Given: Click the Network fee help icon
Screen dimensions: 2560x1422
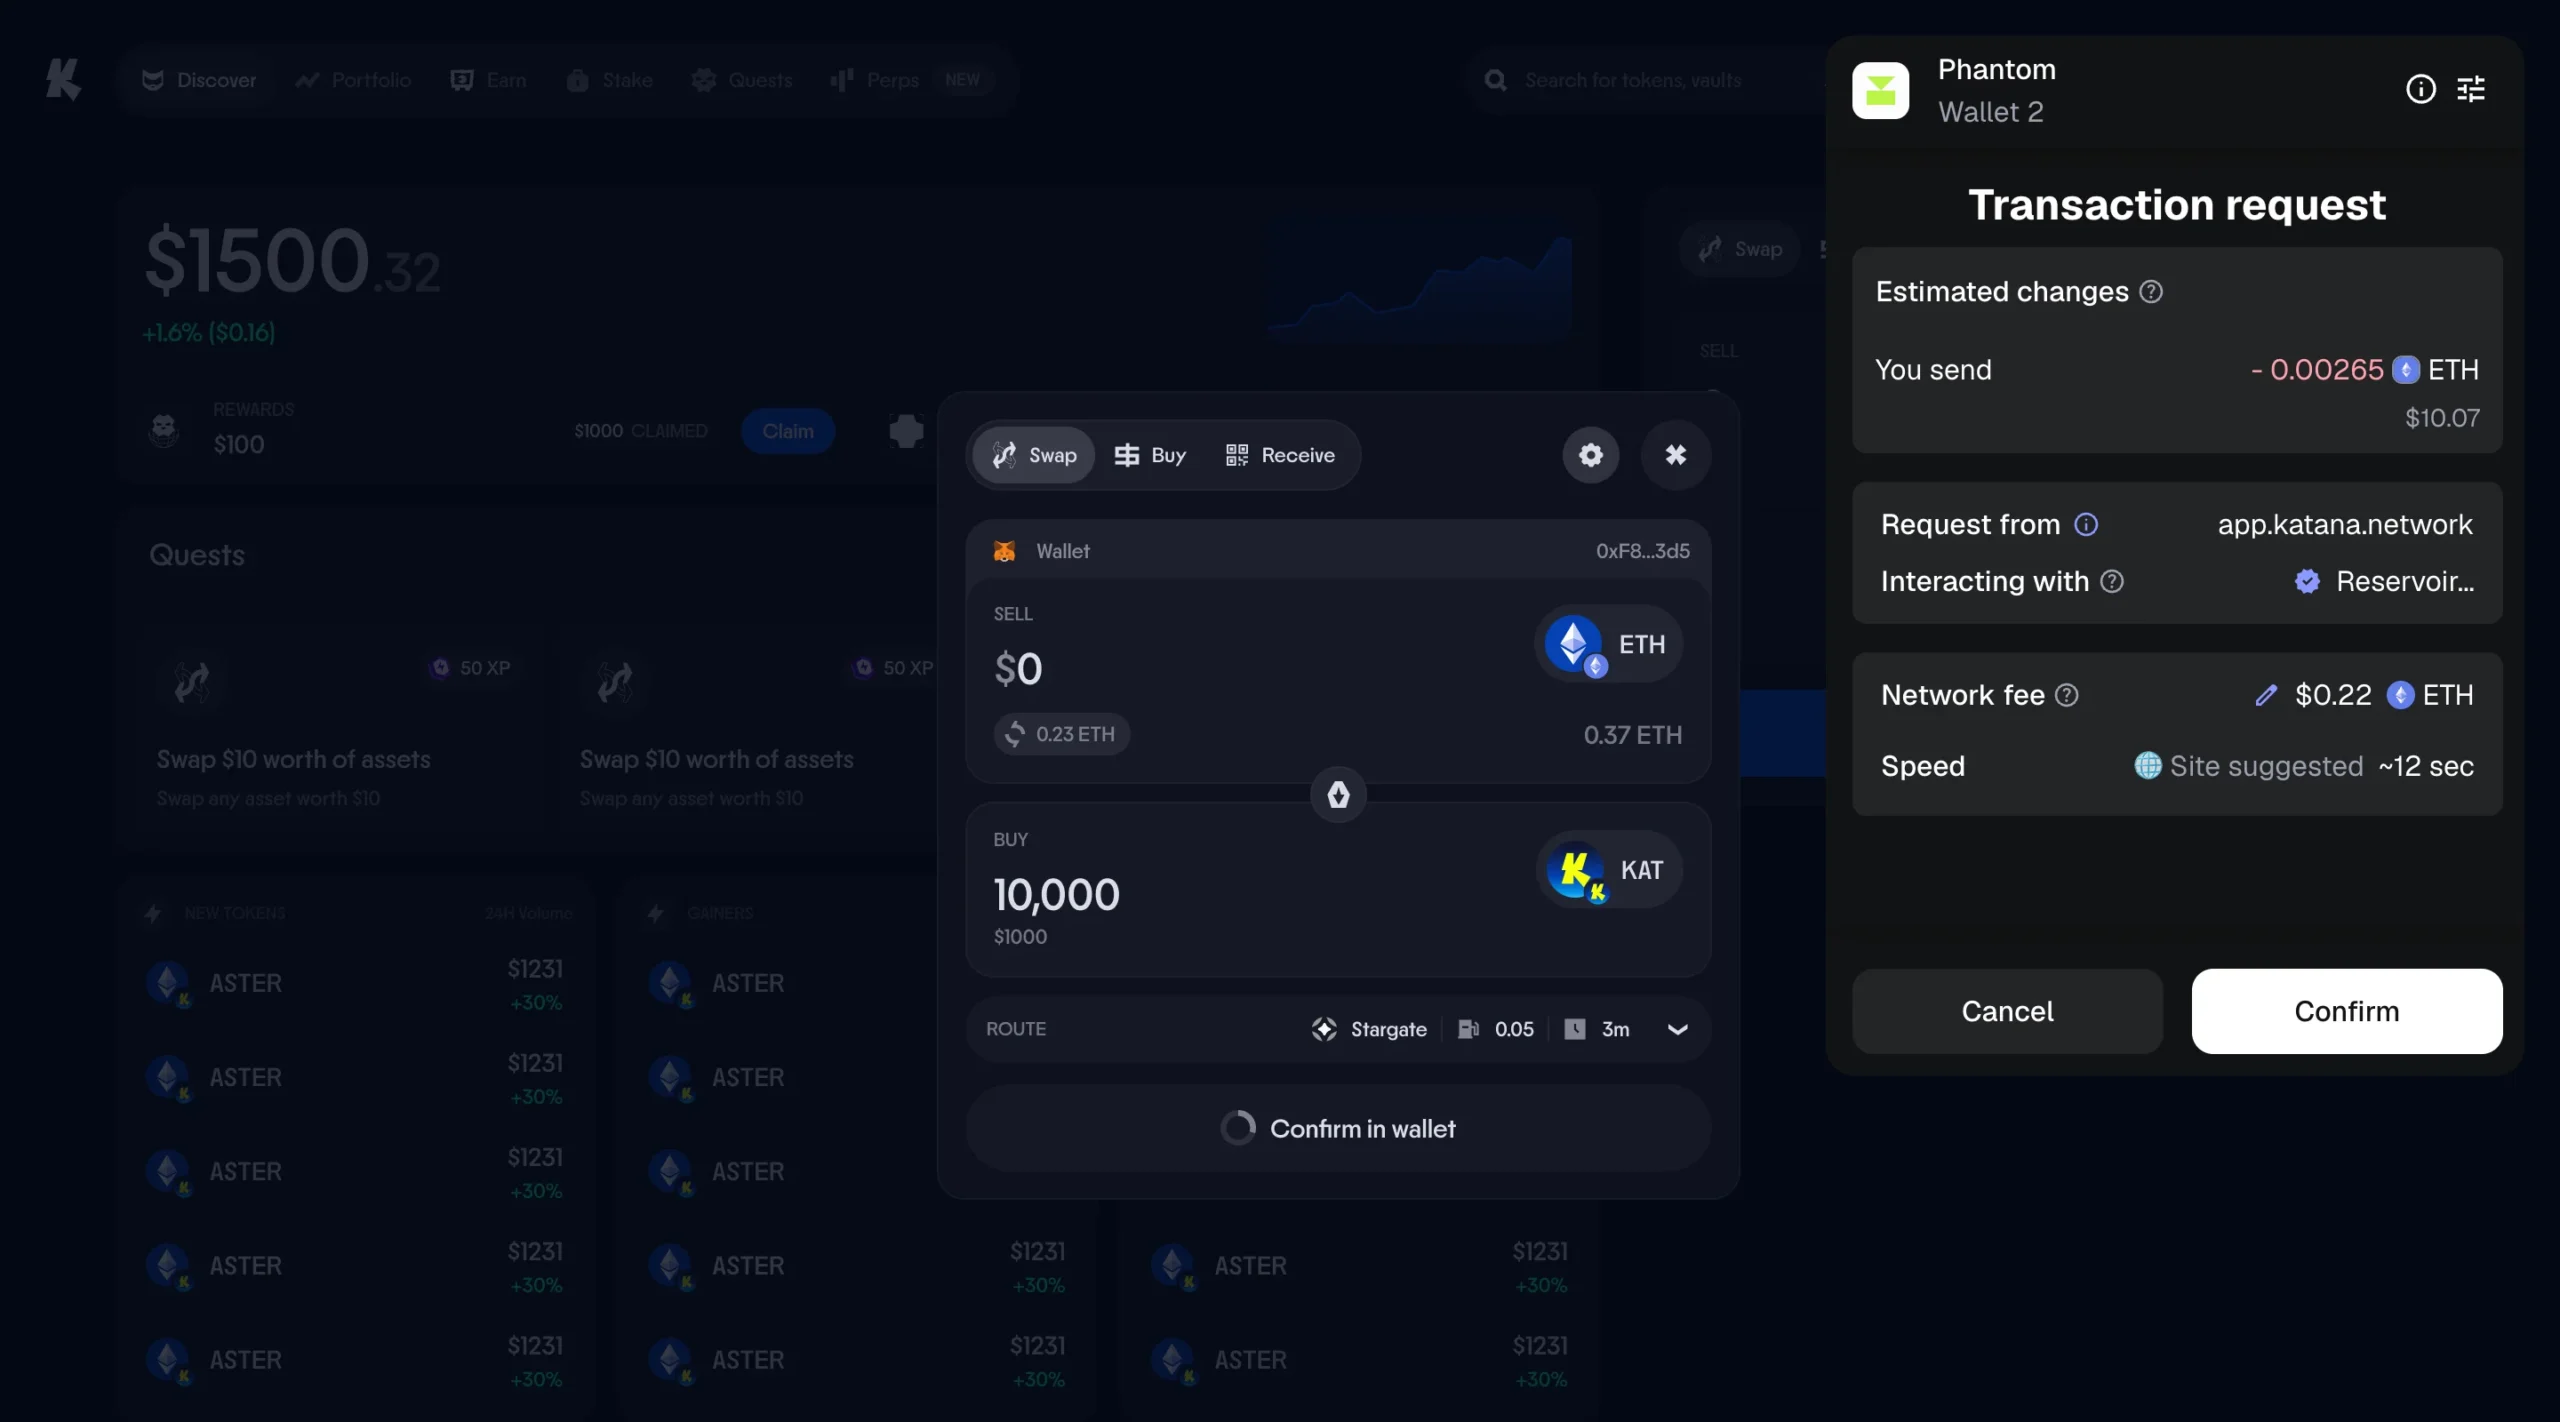Looking at the screenshot, I should tap(2067, 695).
